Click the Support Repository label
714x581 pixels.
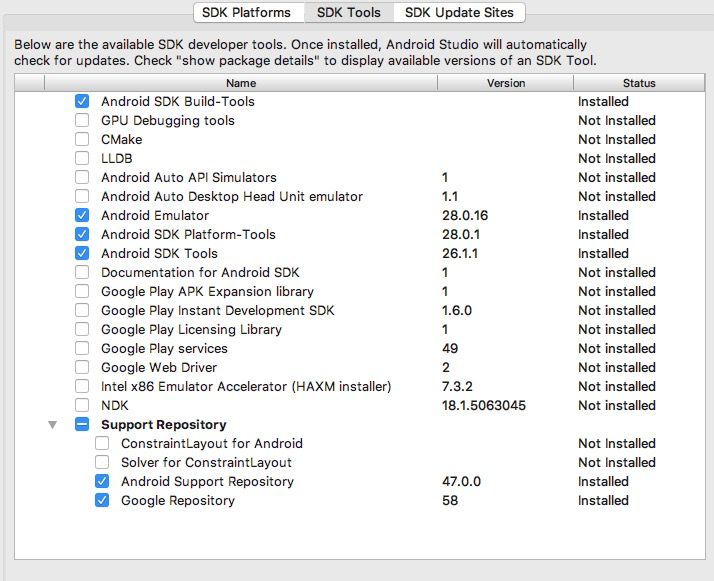[x=163, y=424]
